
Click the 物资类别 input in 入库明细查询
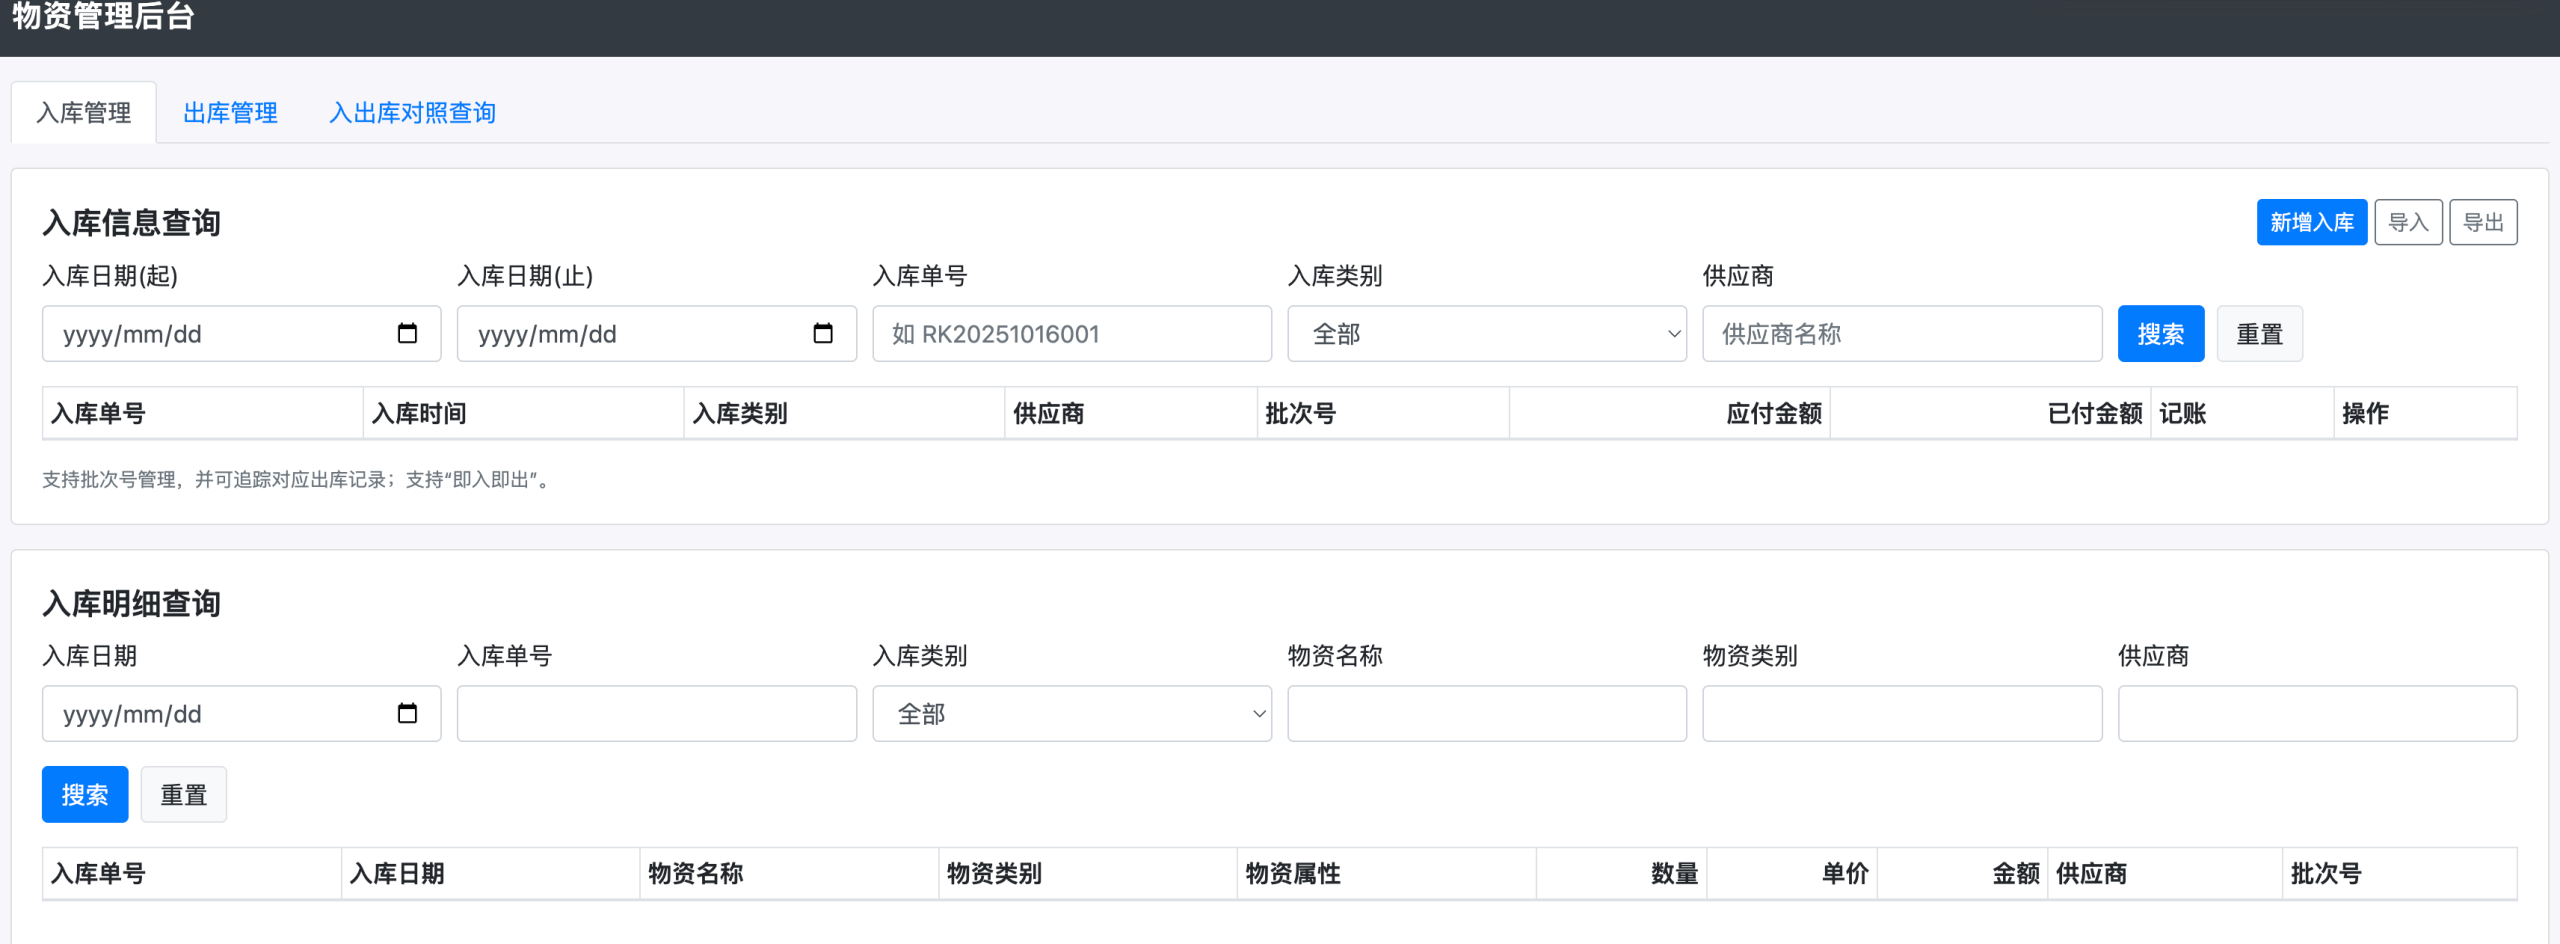[1902, 713]
